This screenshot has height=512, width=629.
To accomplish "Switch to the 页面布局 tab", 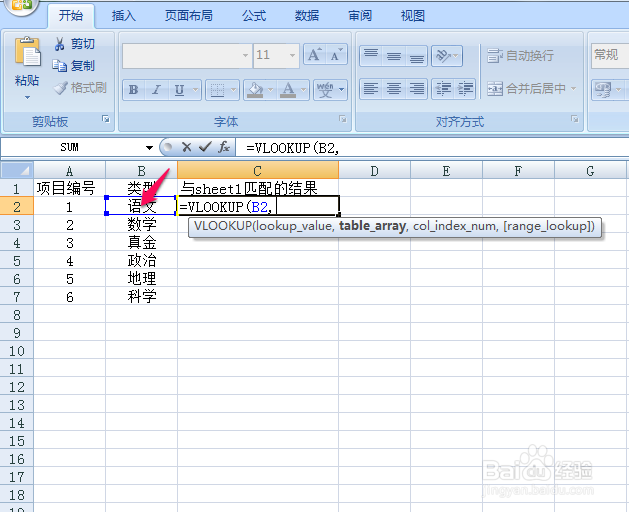I will coord(189,16).
